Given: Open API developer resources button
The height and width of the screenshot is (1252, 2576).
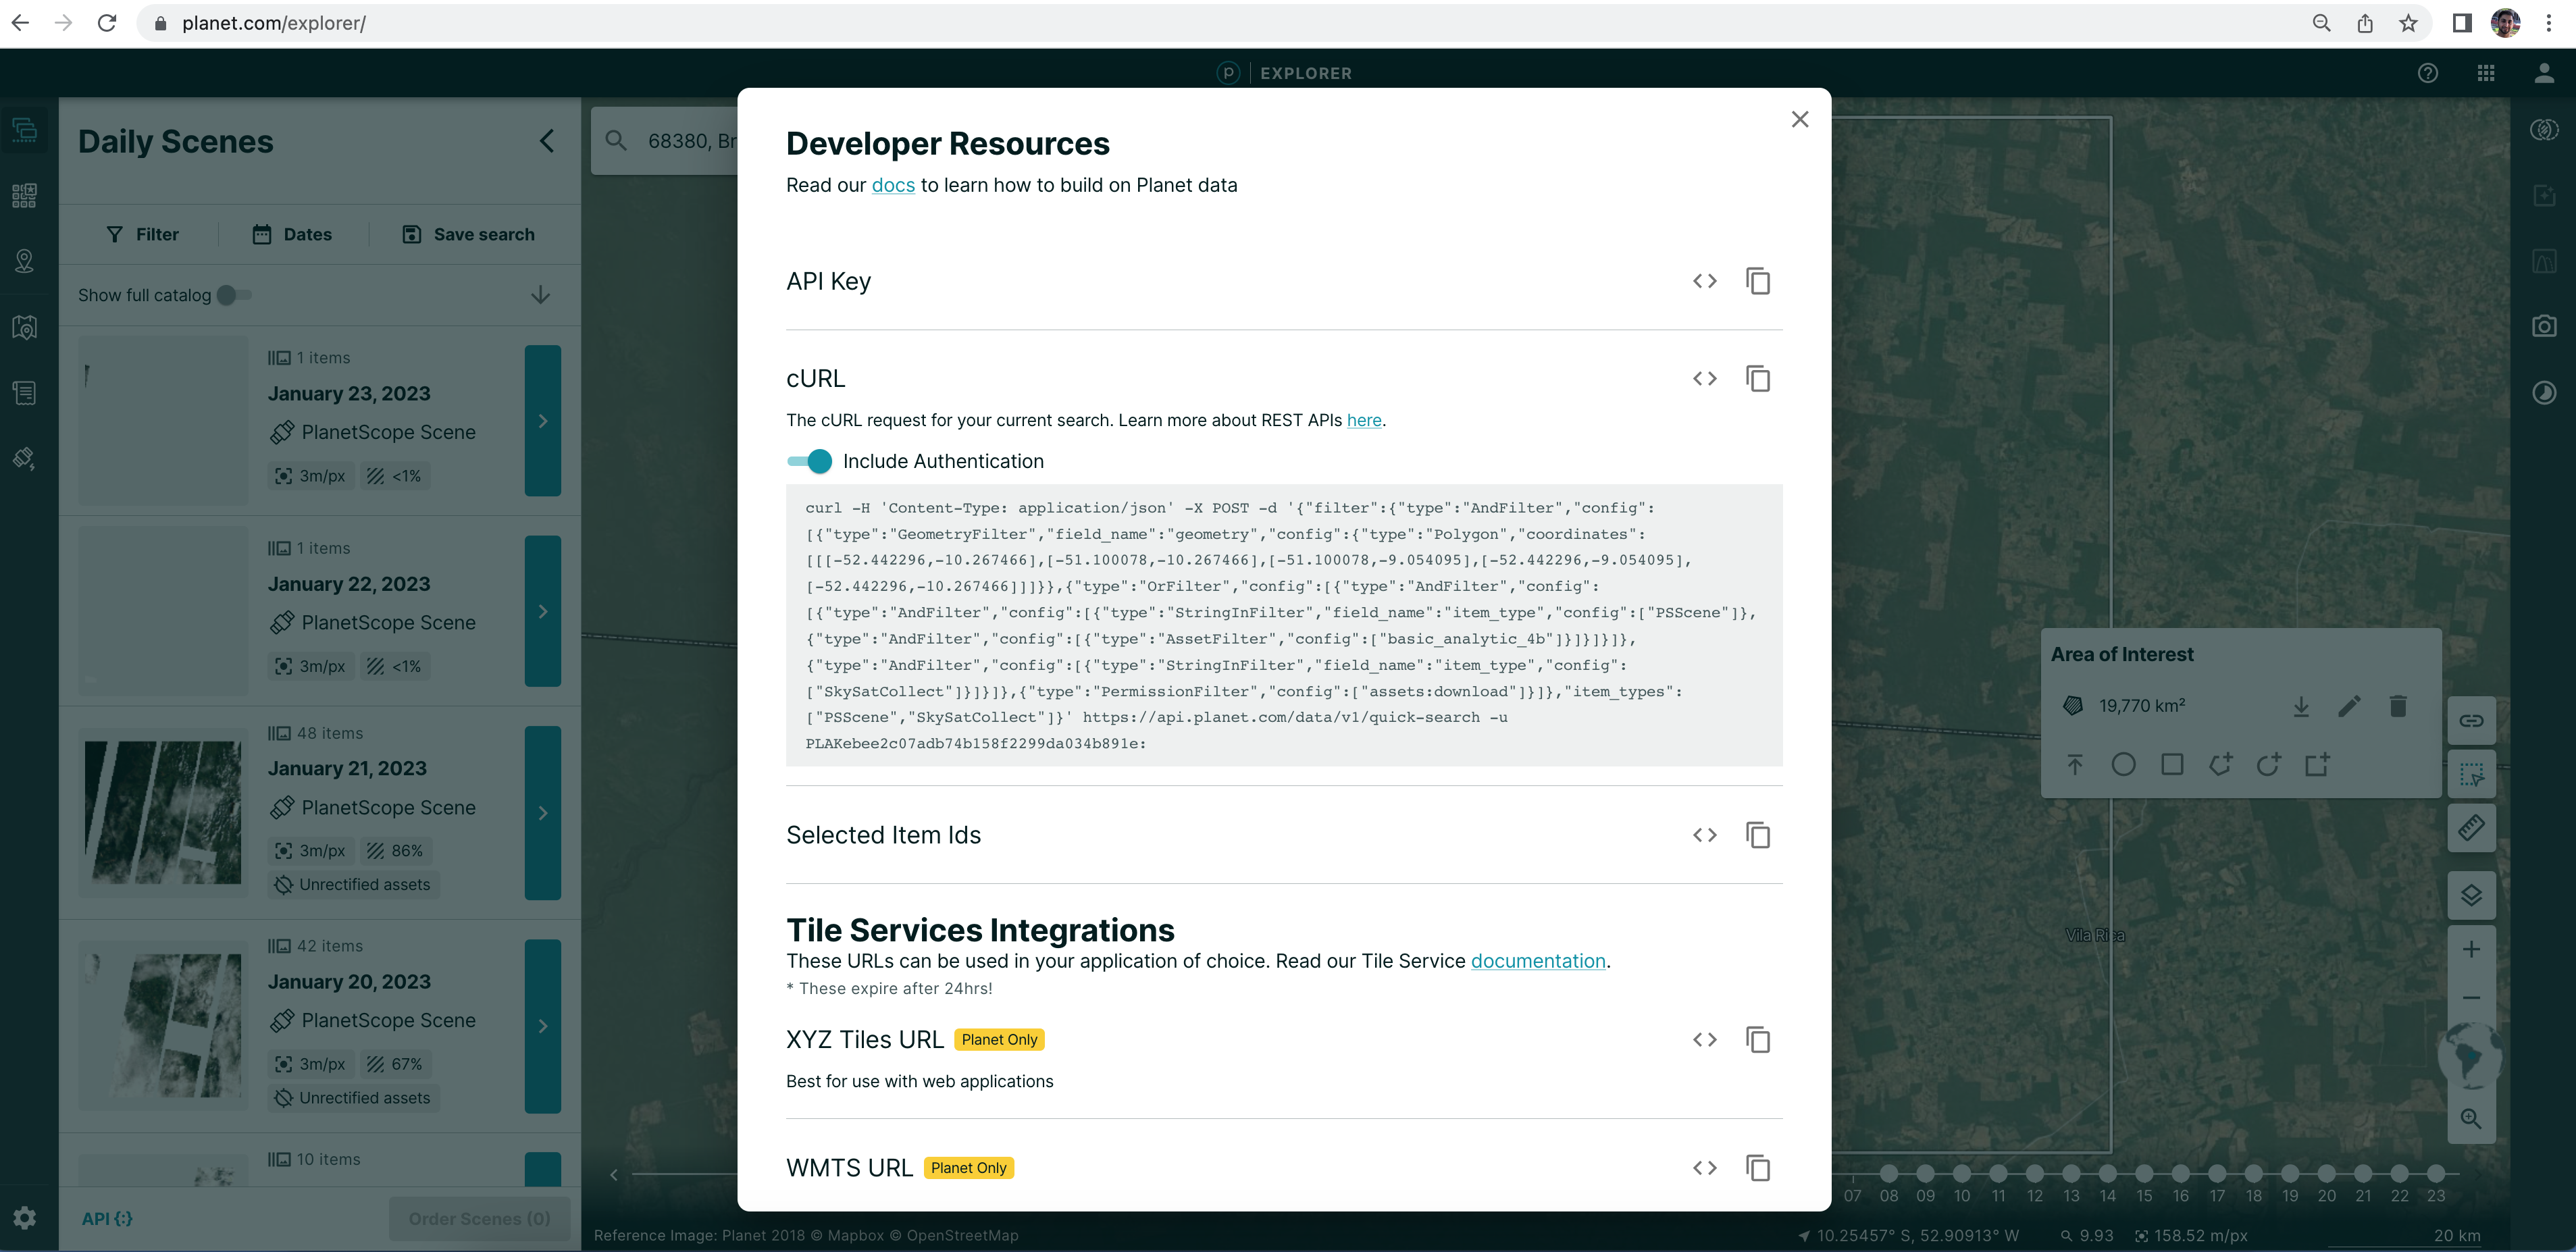Looking at the screenshot, I should pyautogui.click(x=107, y=1219).
